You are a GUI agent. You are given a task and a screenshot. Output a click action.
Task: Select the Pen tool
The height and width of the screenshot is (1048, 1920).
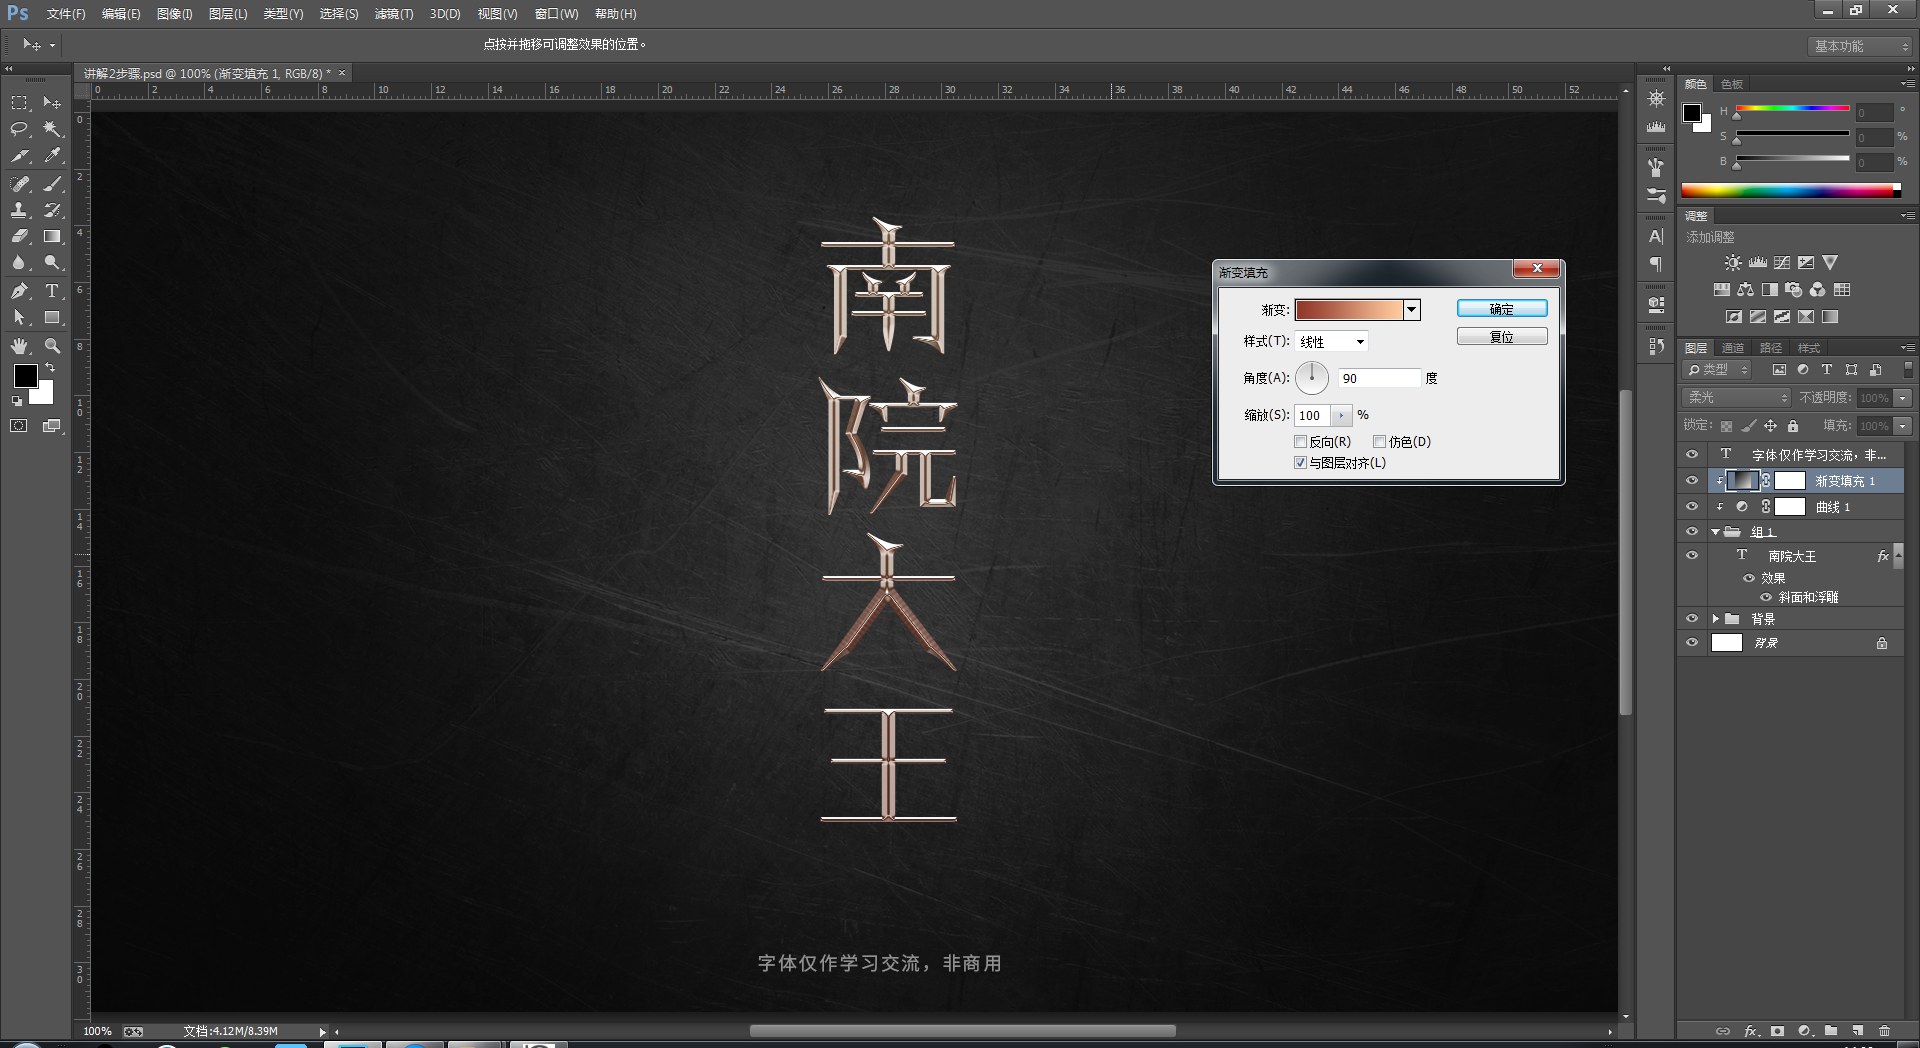click(19, 291)
